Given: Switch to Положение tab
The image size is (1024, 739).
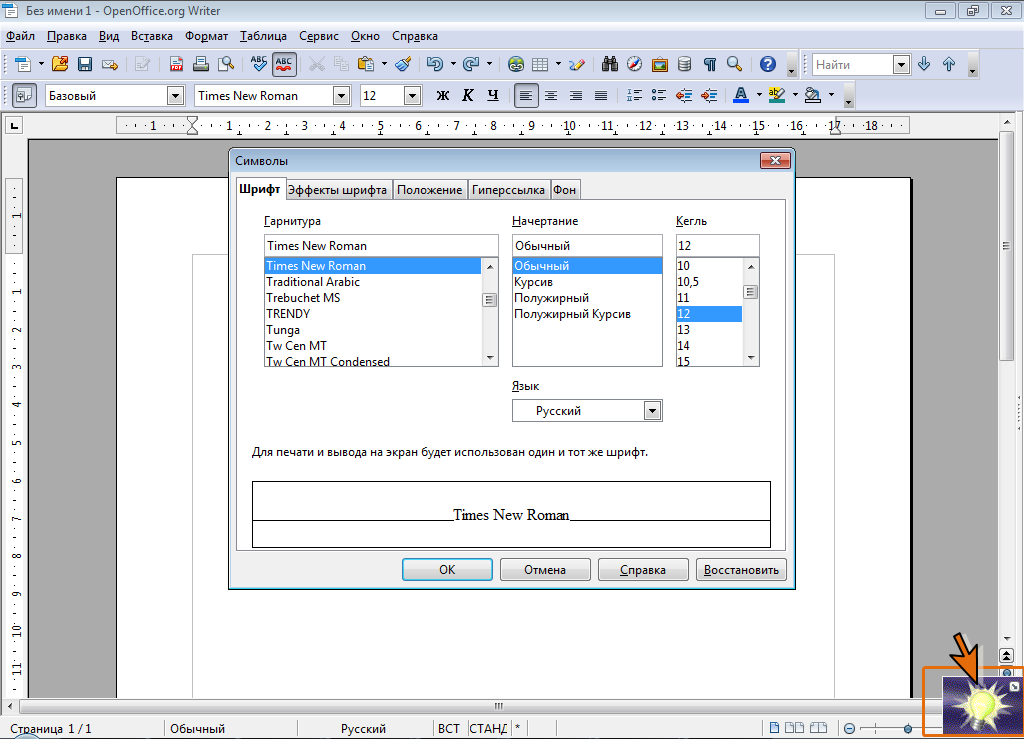Looking at the screenshot, I should click(x=430, y=190).
